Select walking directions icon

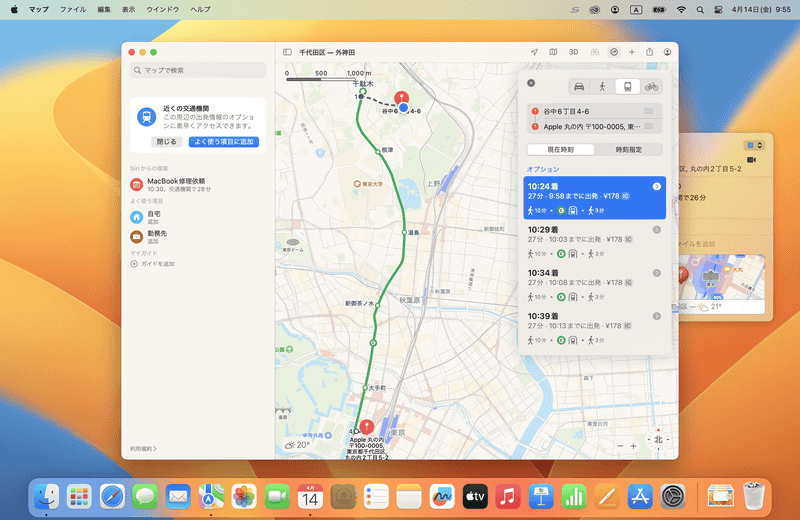click(x=603, y=86)
